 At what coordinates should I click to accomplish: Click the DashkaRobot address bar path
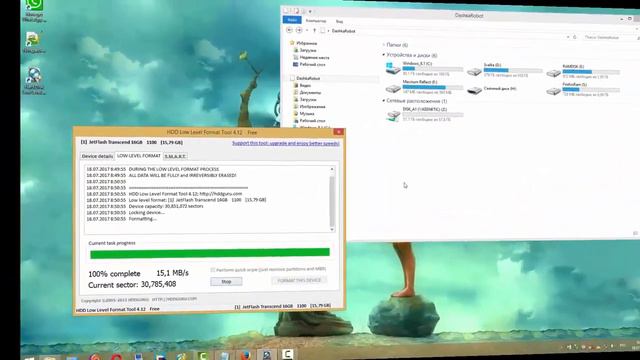[343, 31]
